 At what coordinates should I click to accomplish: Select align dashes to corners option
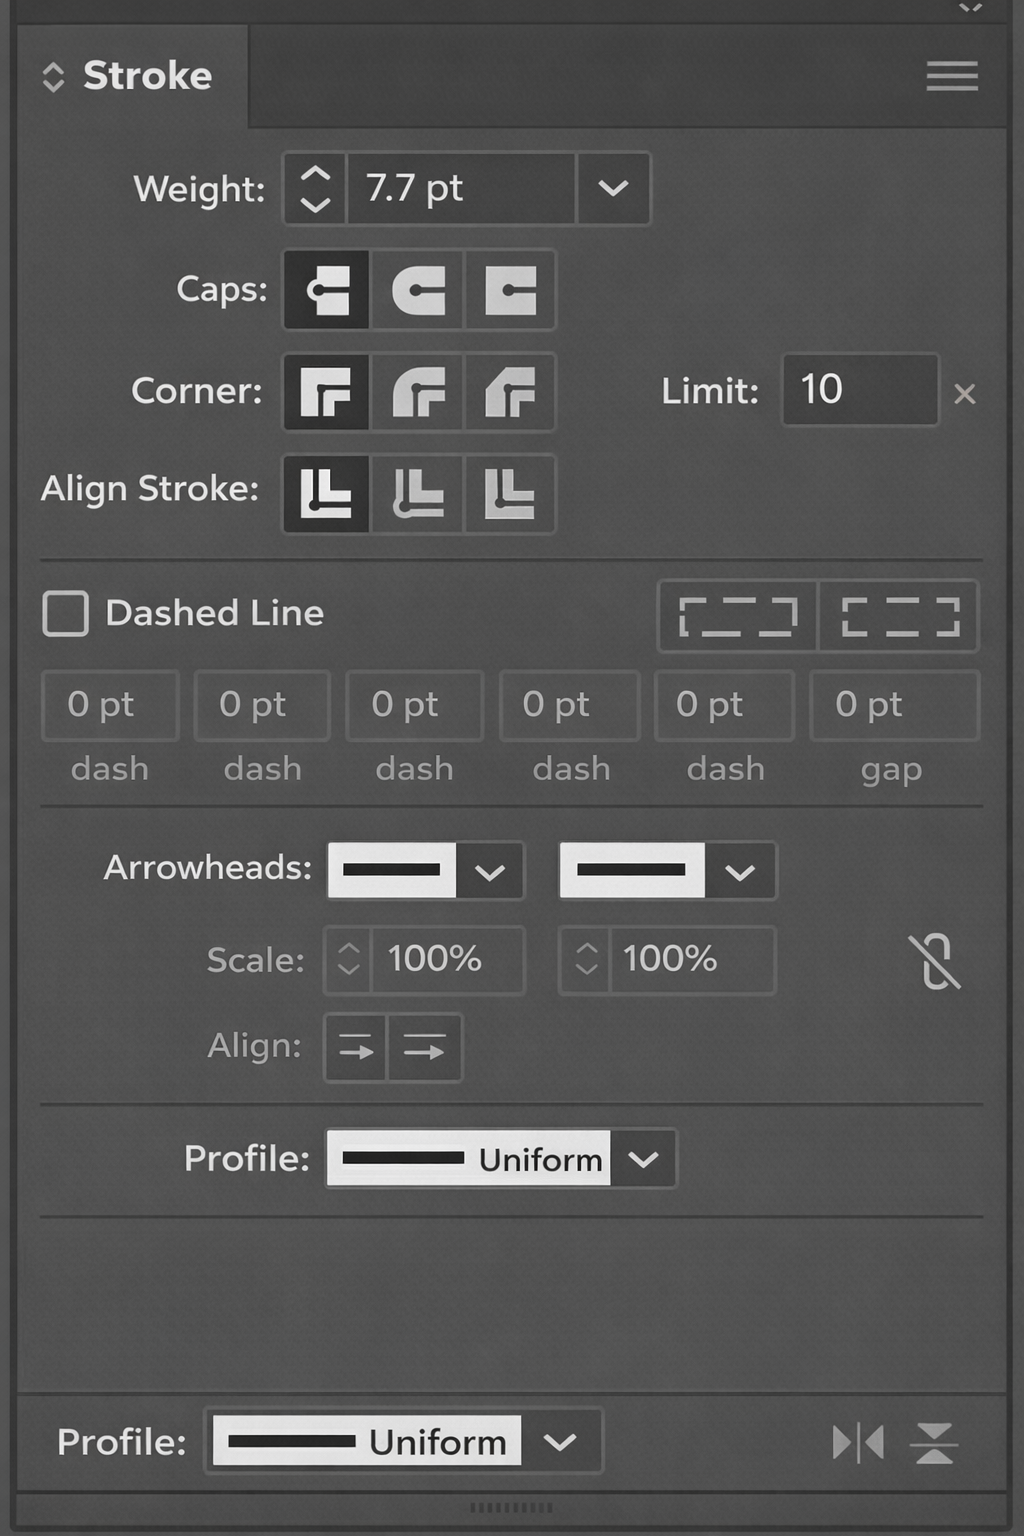(x=899, y=616)
